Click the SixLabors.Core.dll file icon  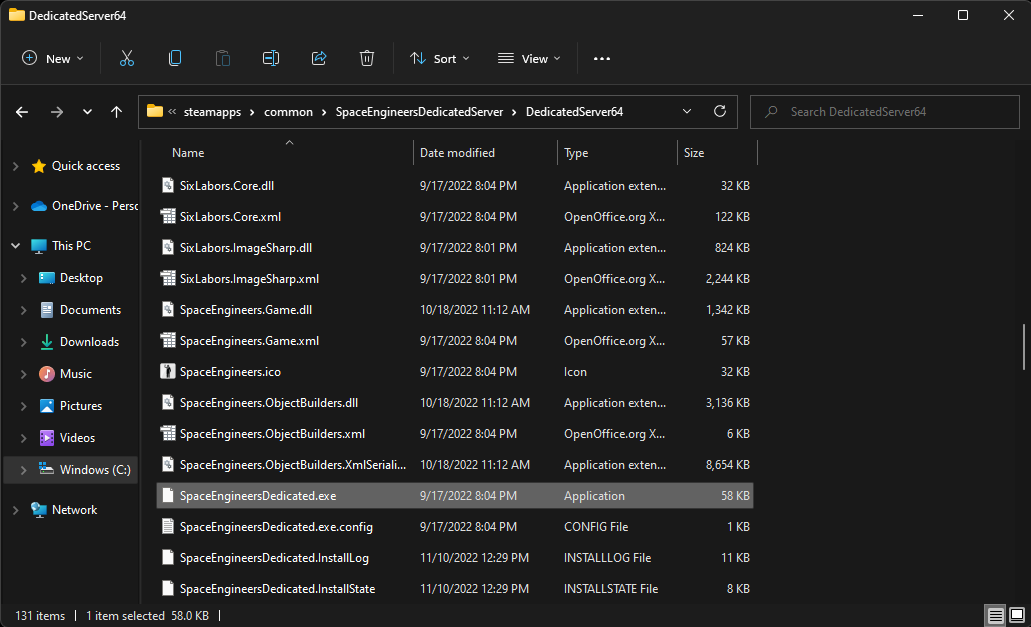click(x=168, y=186)
